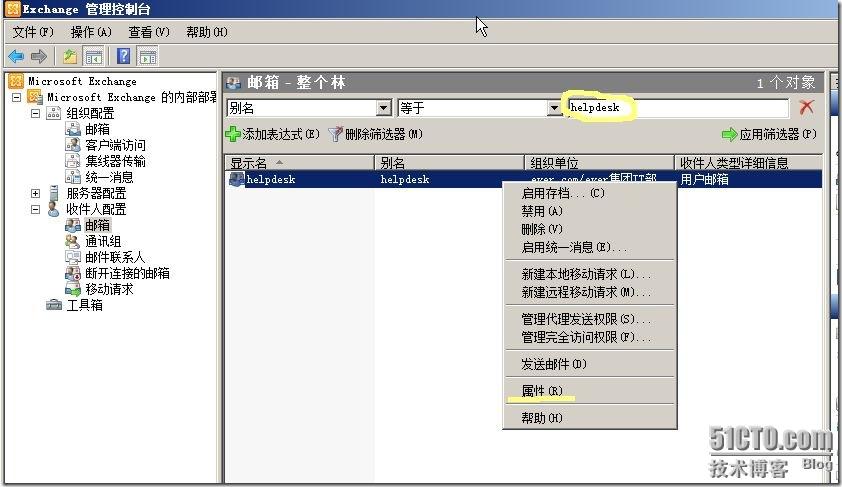Select 客户端访问 under 组织配置

point(114,145)
